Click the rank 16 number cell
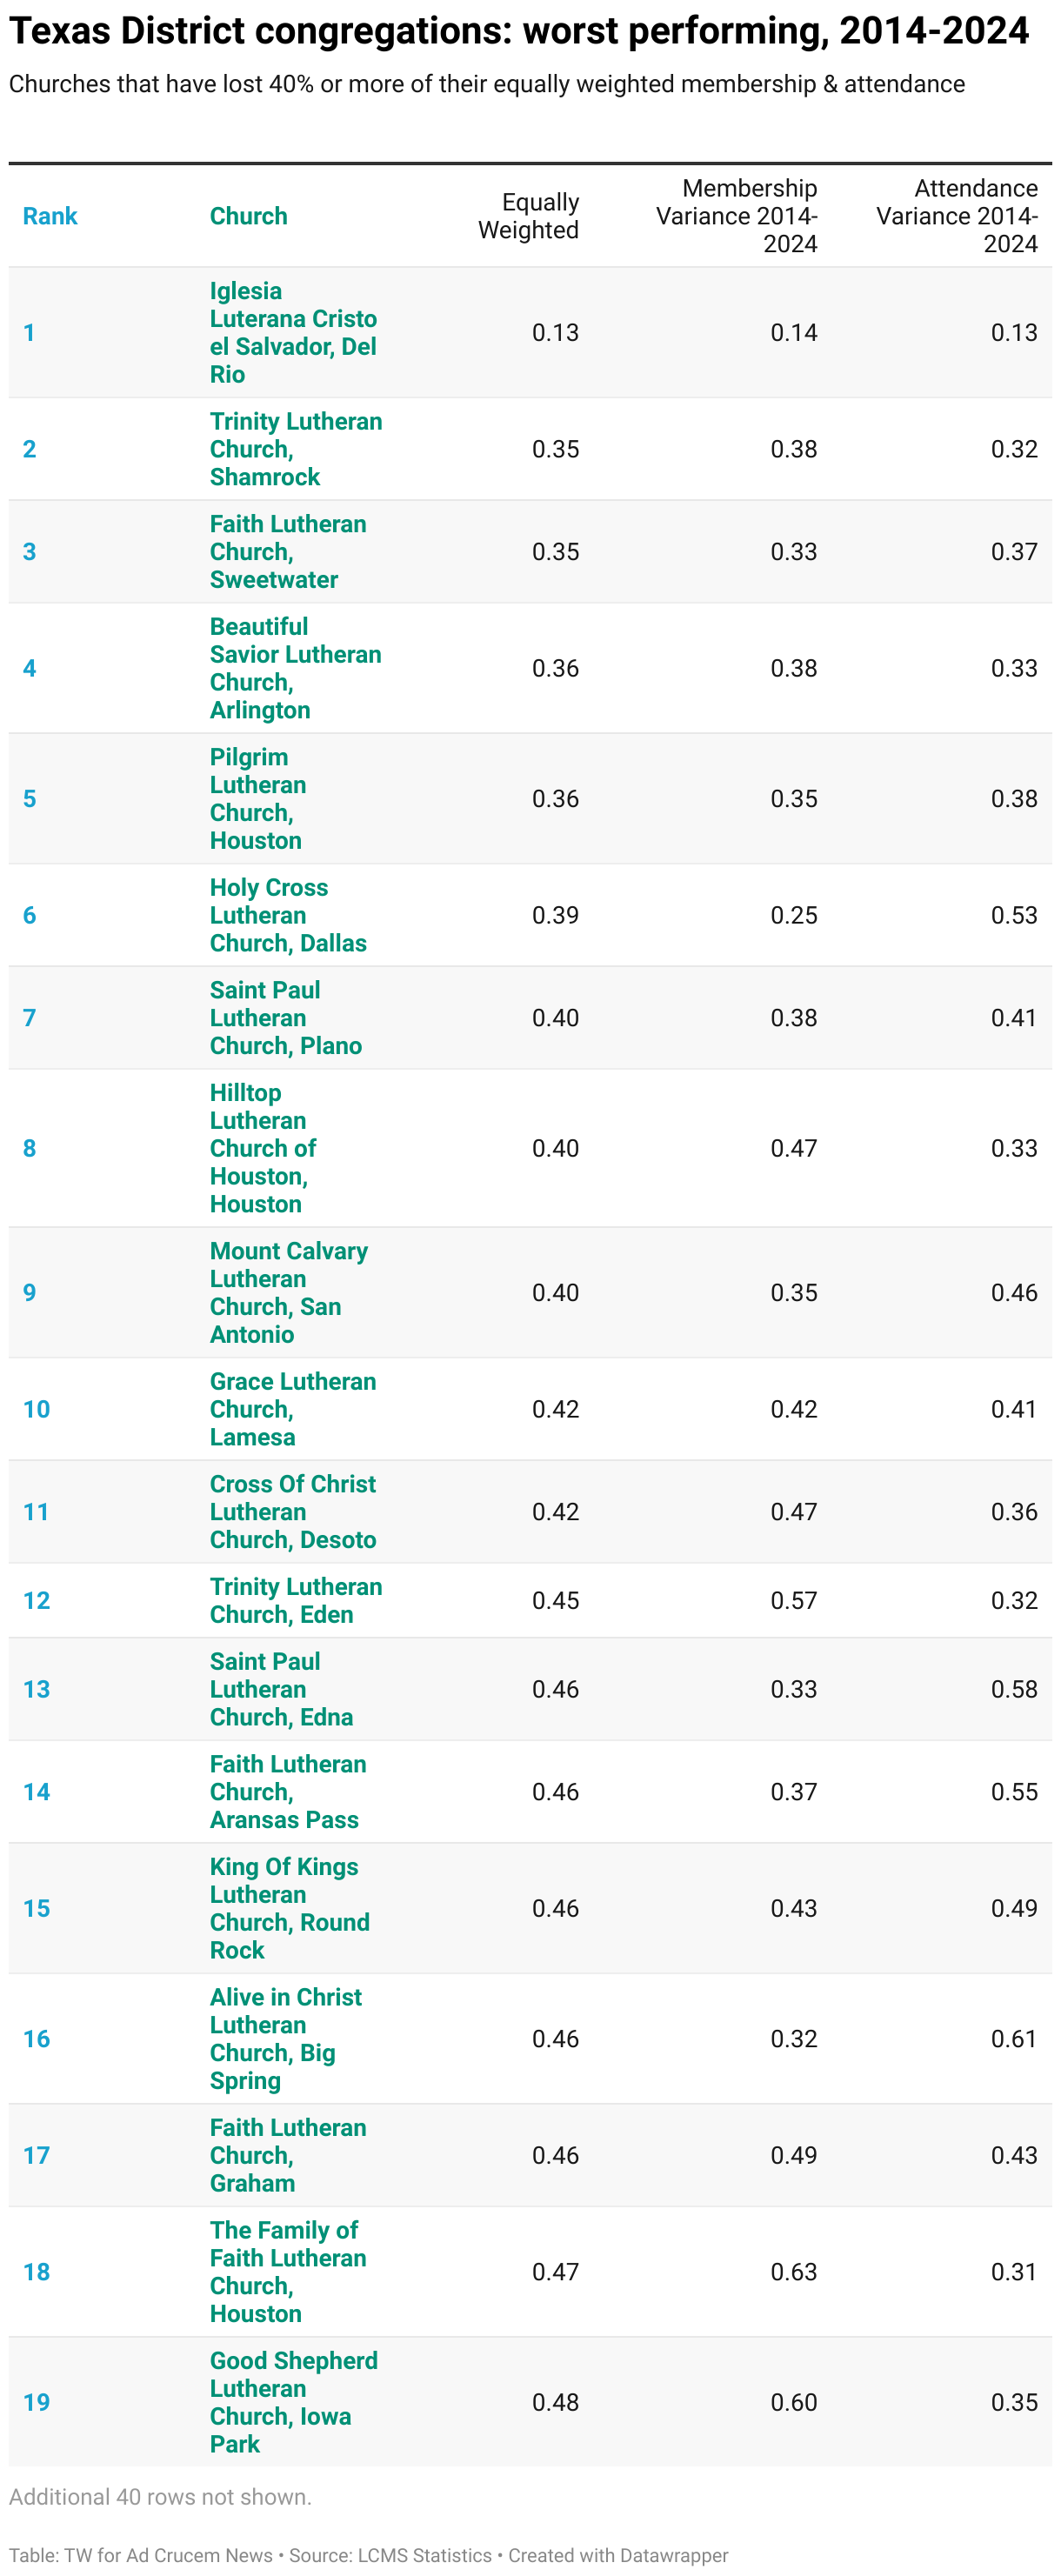 [37, 2039]
